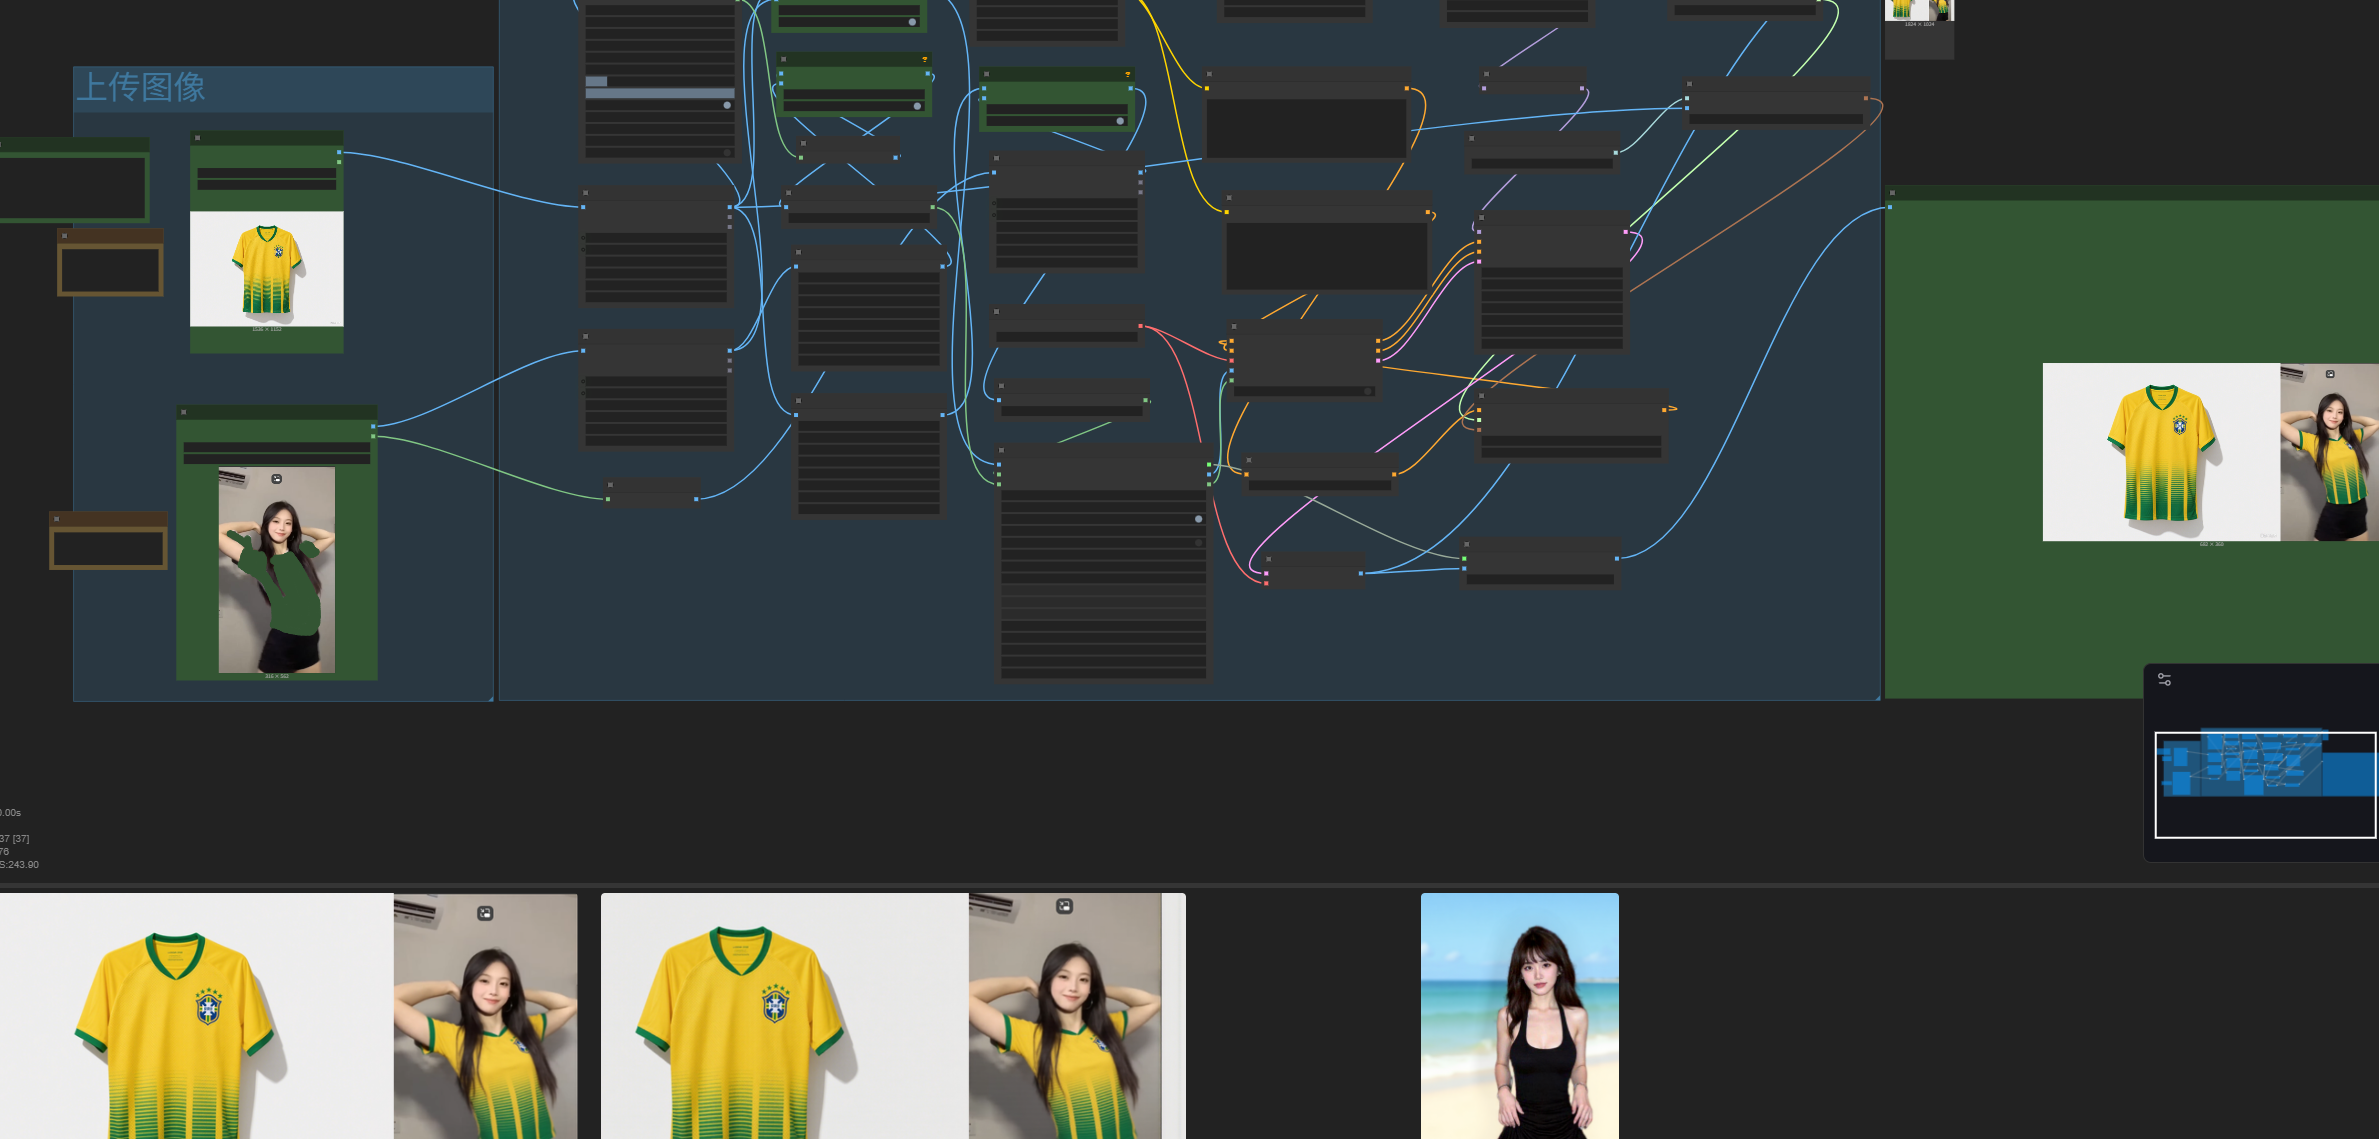The height and width of the screenshot is (1139, 2379).
Task: Open the first jersey try-on result thumbnail
Action: [288, 1015]
